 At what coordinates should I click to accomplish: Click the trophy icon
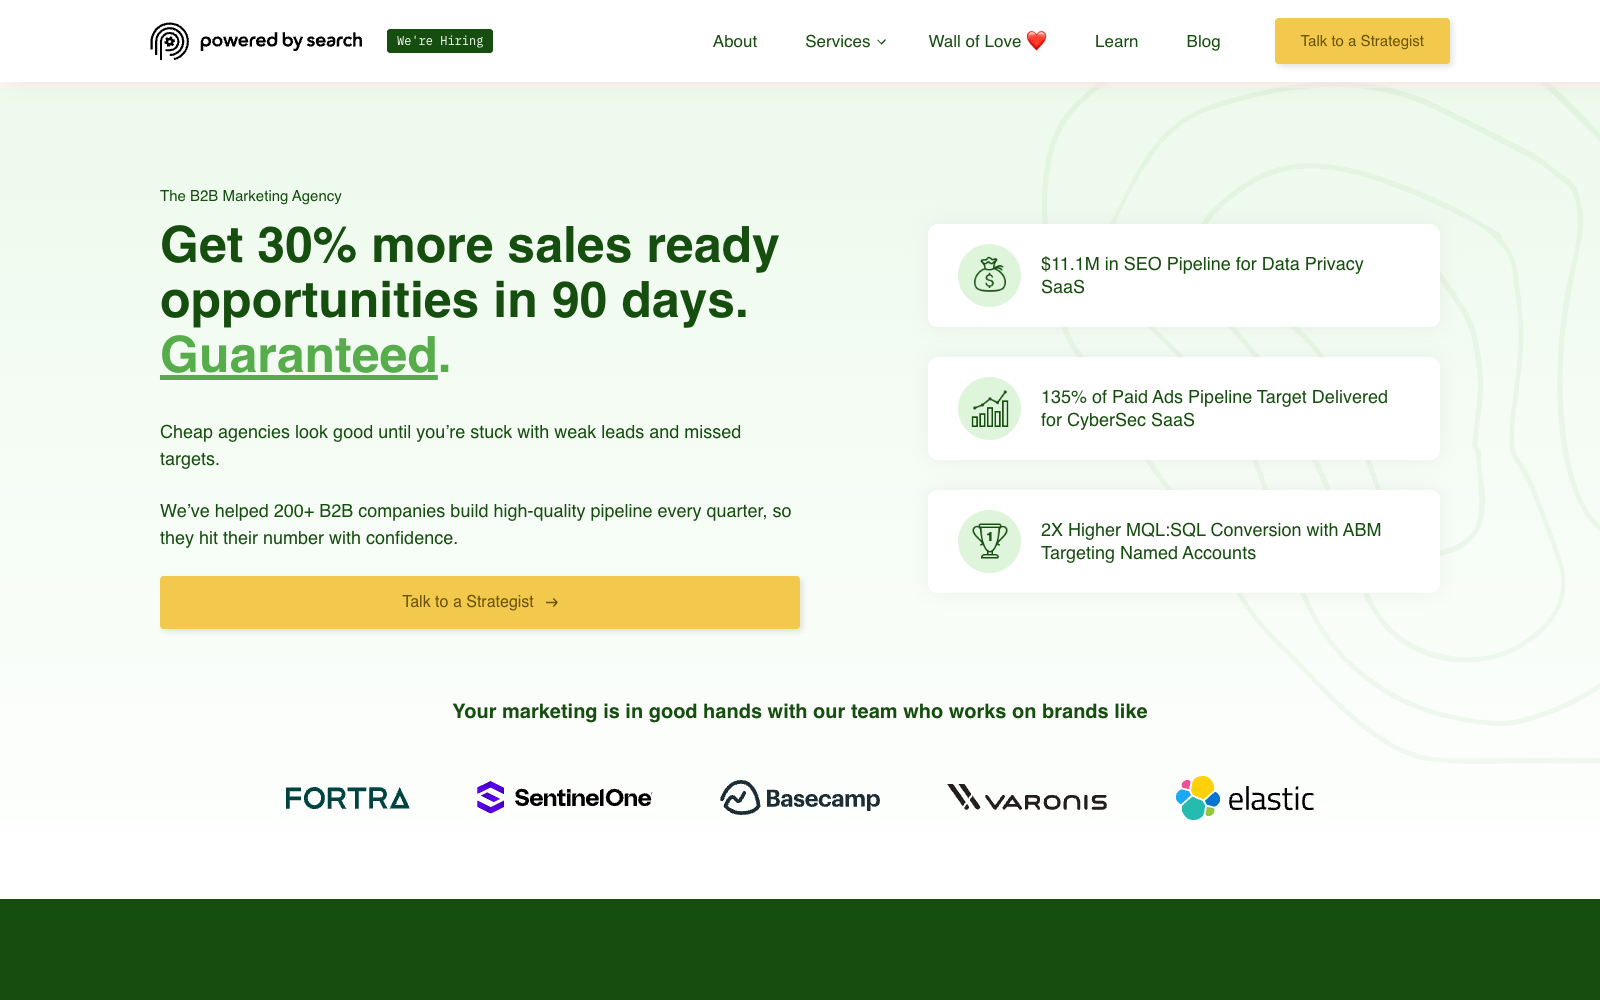tap(990, 541)
